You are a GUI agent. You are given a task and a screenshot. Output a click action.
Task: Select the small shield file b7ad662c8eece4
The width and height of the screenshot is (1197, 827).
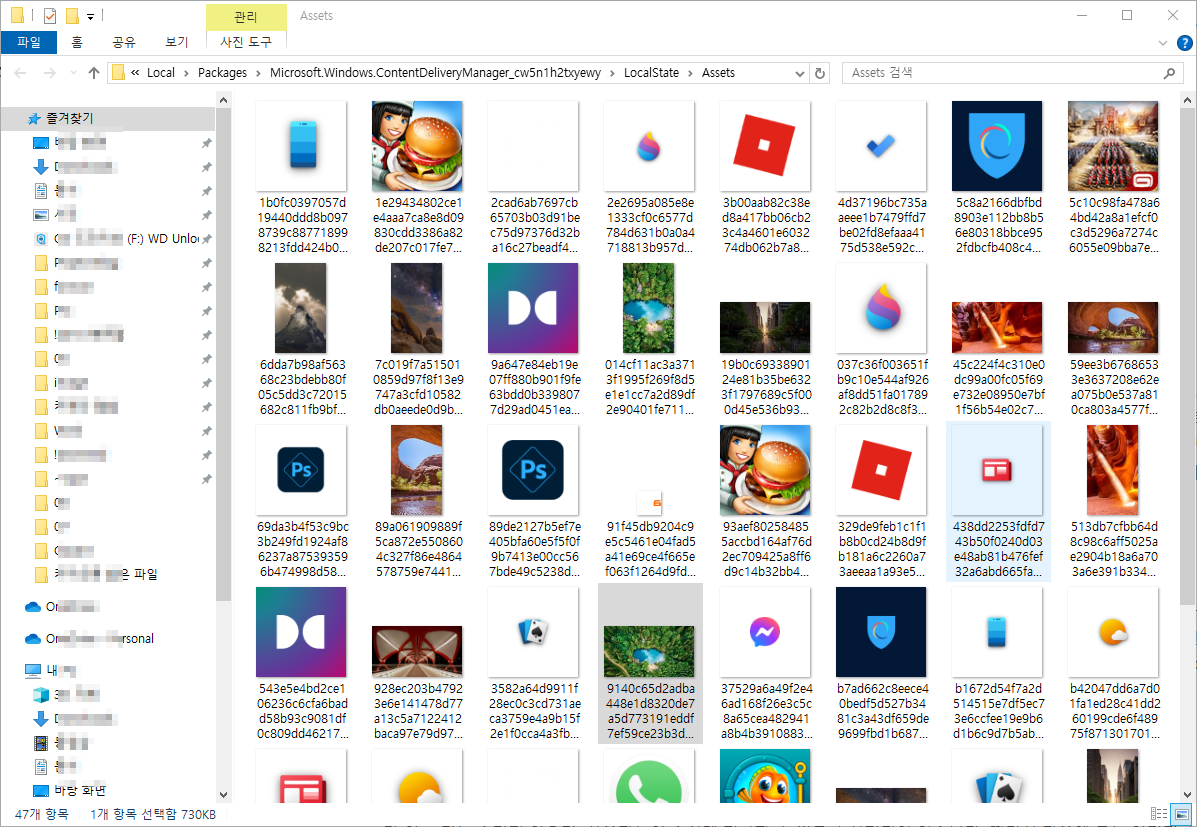click(x=882, y=664)
